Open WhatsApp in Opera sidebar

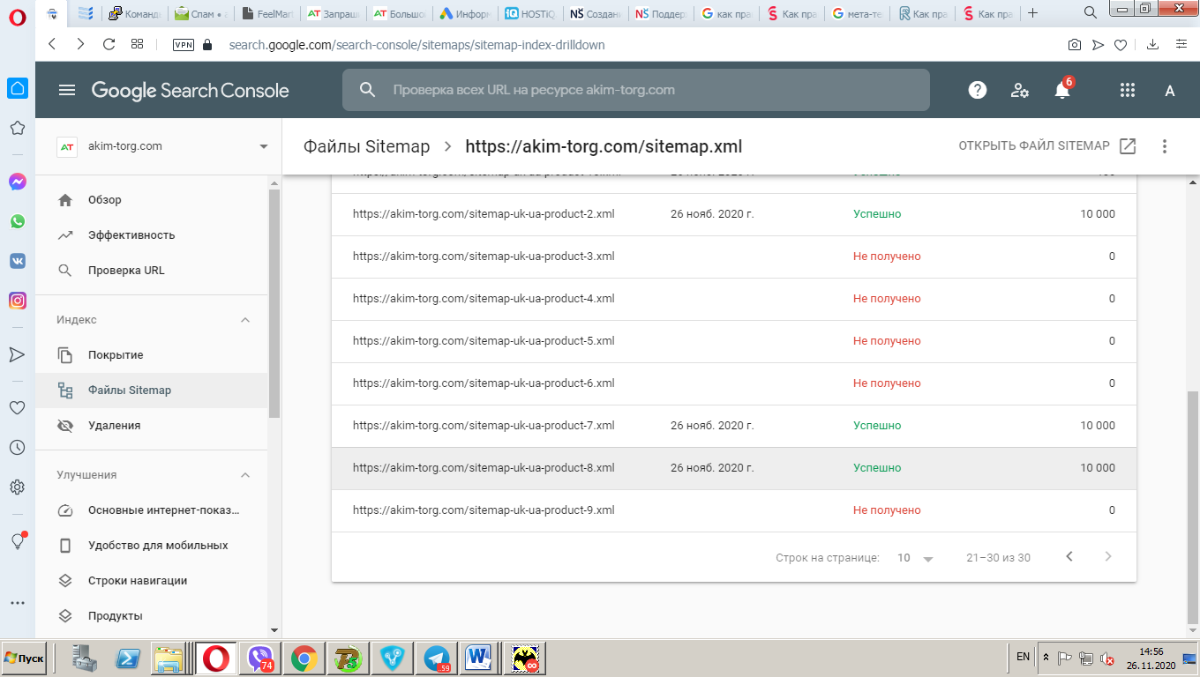click(x=17, y=221)
